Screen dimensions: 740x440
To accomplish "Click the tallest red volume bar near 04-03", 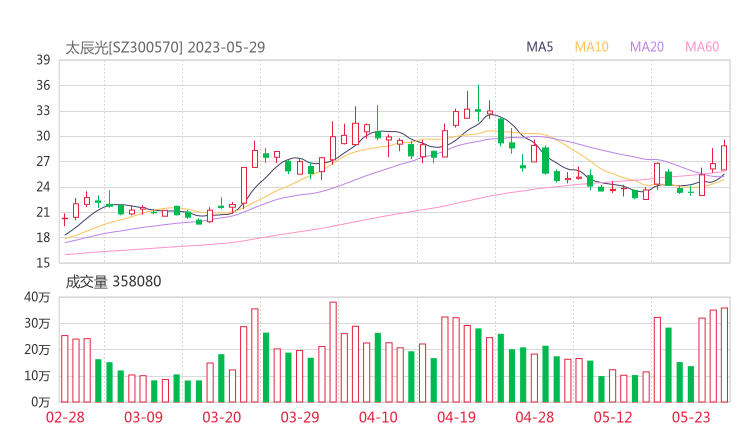I will tap(333, 352).
